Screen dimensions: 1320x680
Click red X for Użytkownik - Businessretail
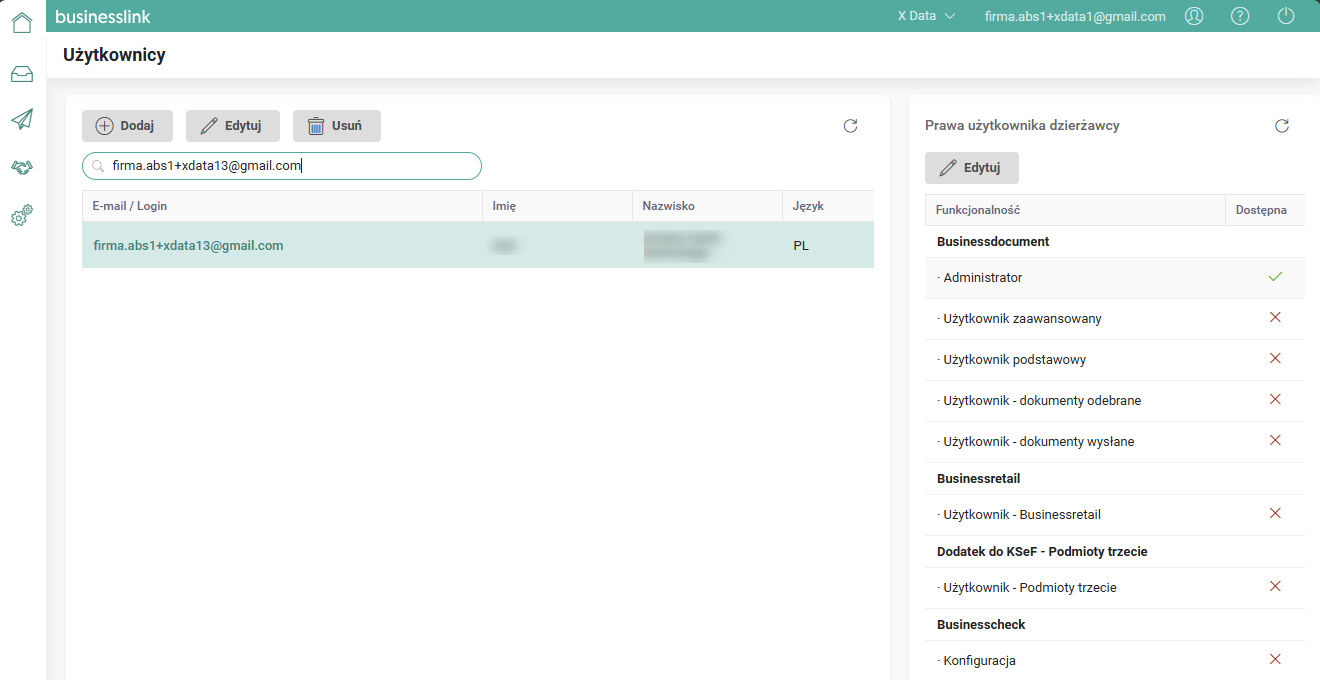click(x=1275, y=513)
